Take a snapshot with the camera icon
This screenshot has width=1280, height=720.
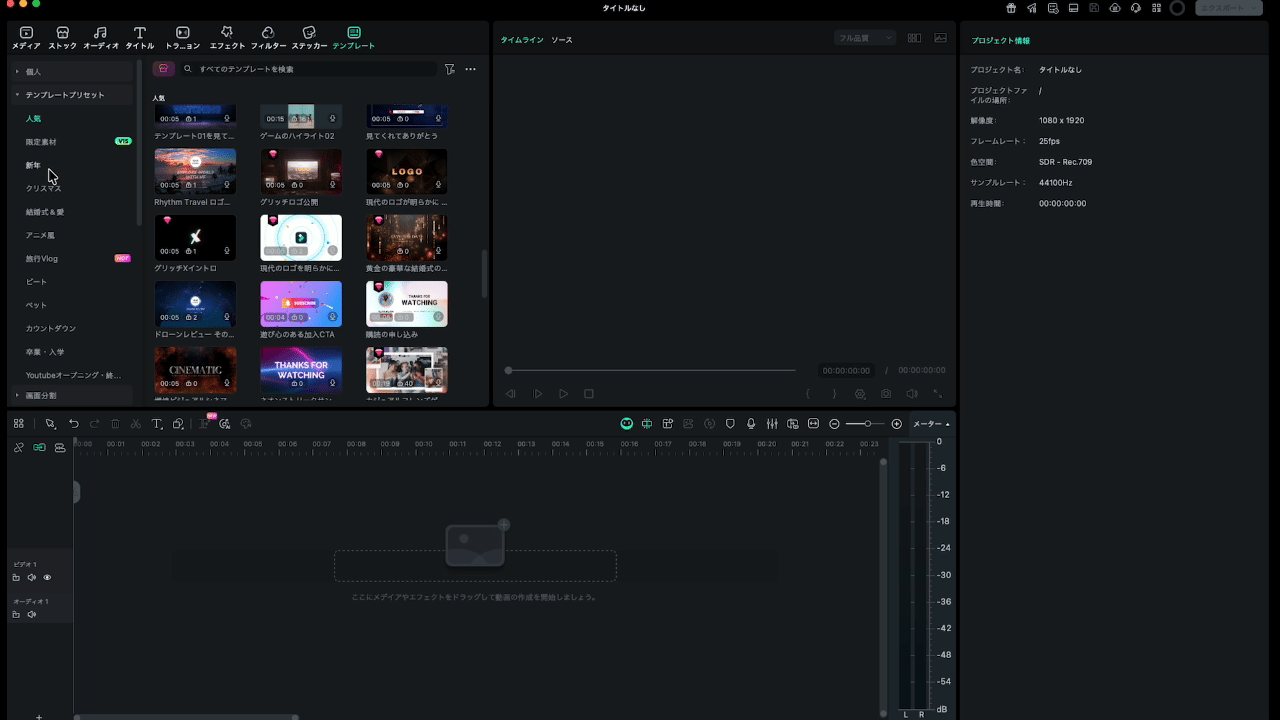tap(886, 394)
